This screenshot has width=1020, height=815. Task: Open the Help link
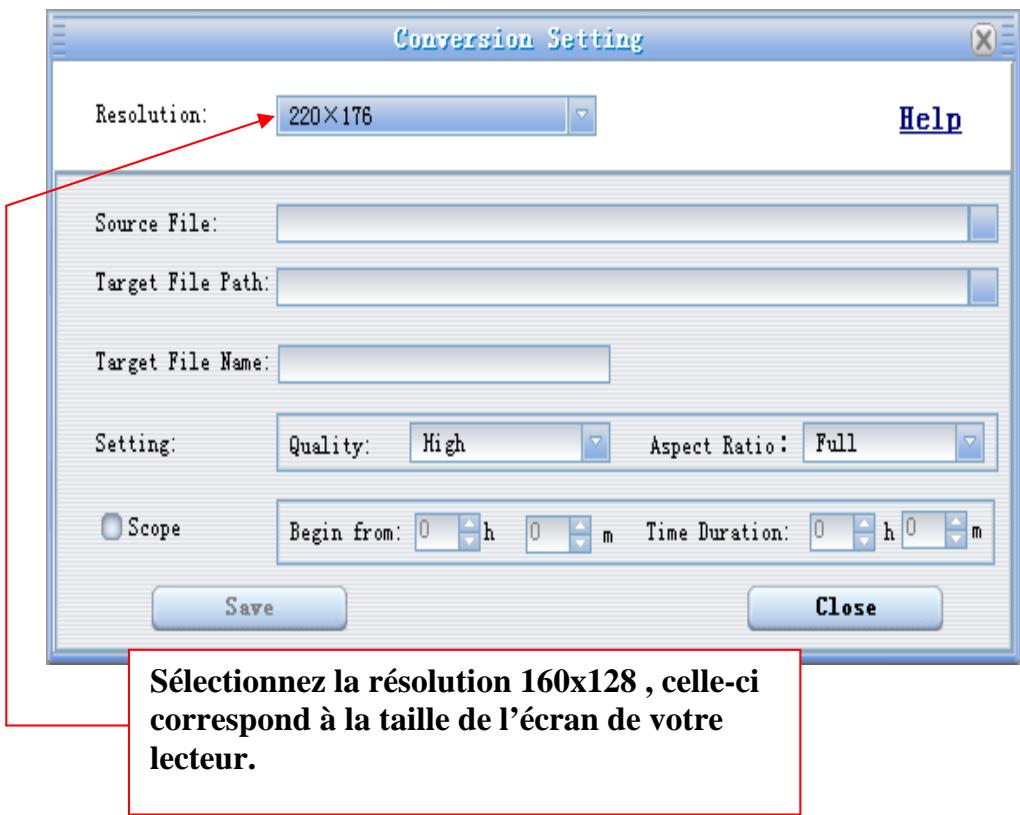pyautogui.click(x=930, y=120)
